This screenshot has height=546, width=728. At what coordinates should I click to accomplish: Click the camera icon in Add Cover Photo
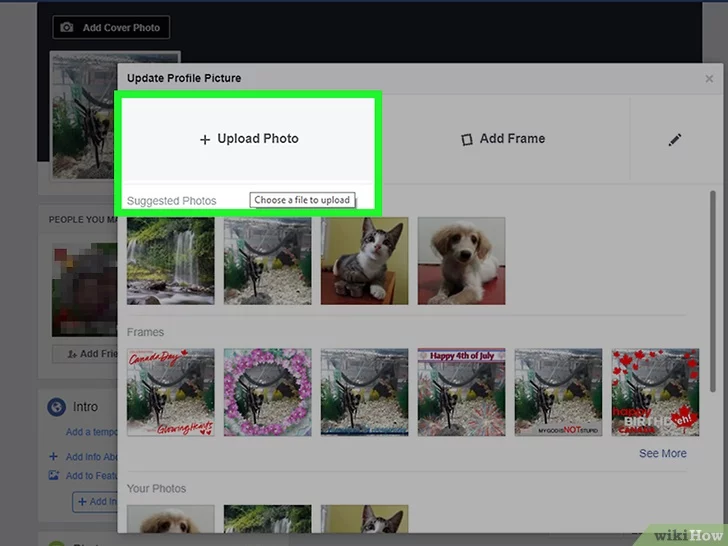click(x=67, y=27)
